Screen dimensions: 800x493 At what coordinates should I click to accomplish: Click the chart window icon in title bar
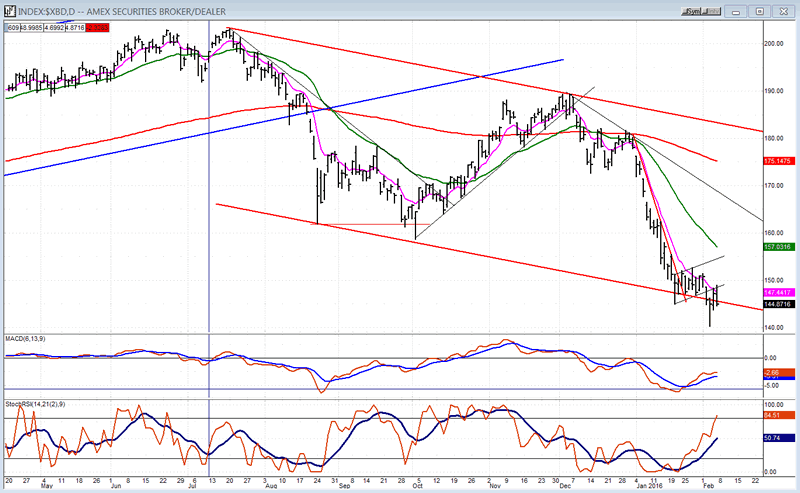point(7,10)
